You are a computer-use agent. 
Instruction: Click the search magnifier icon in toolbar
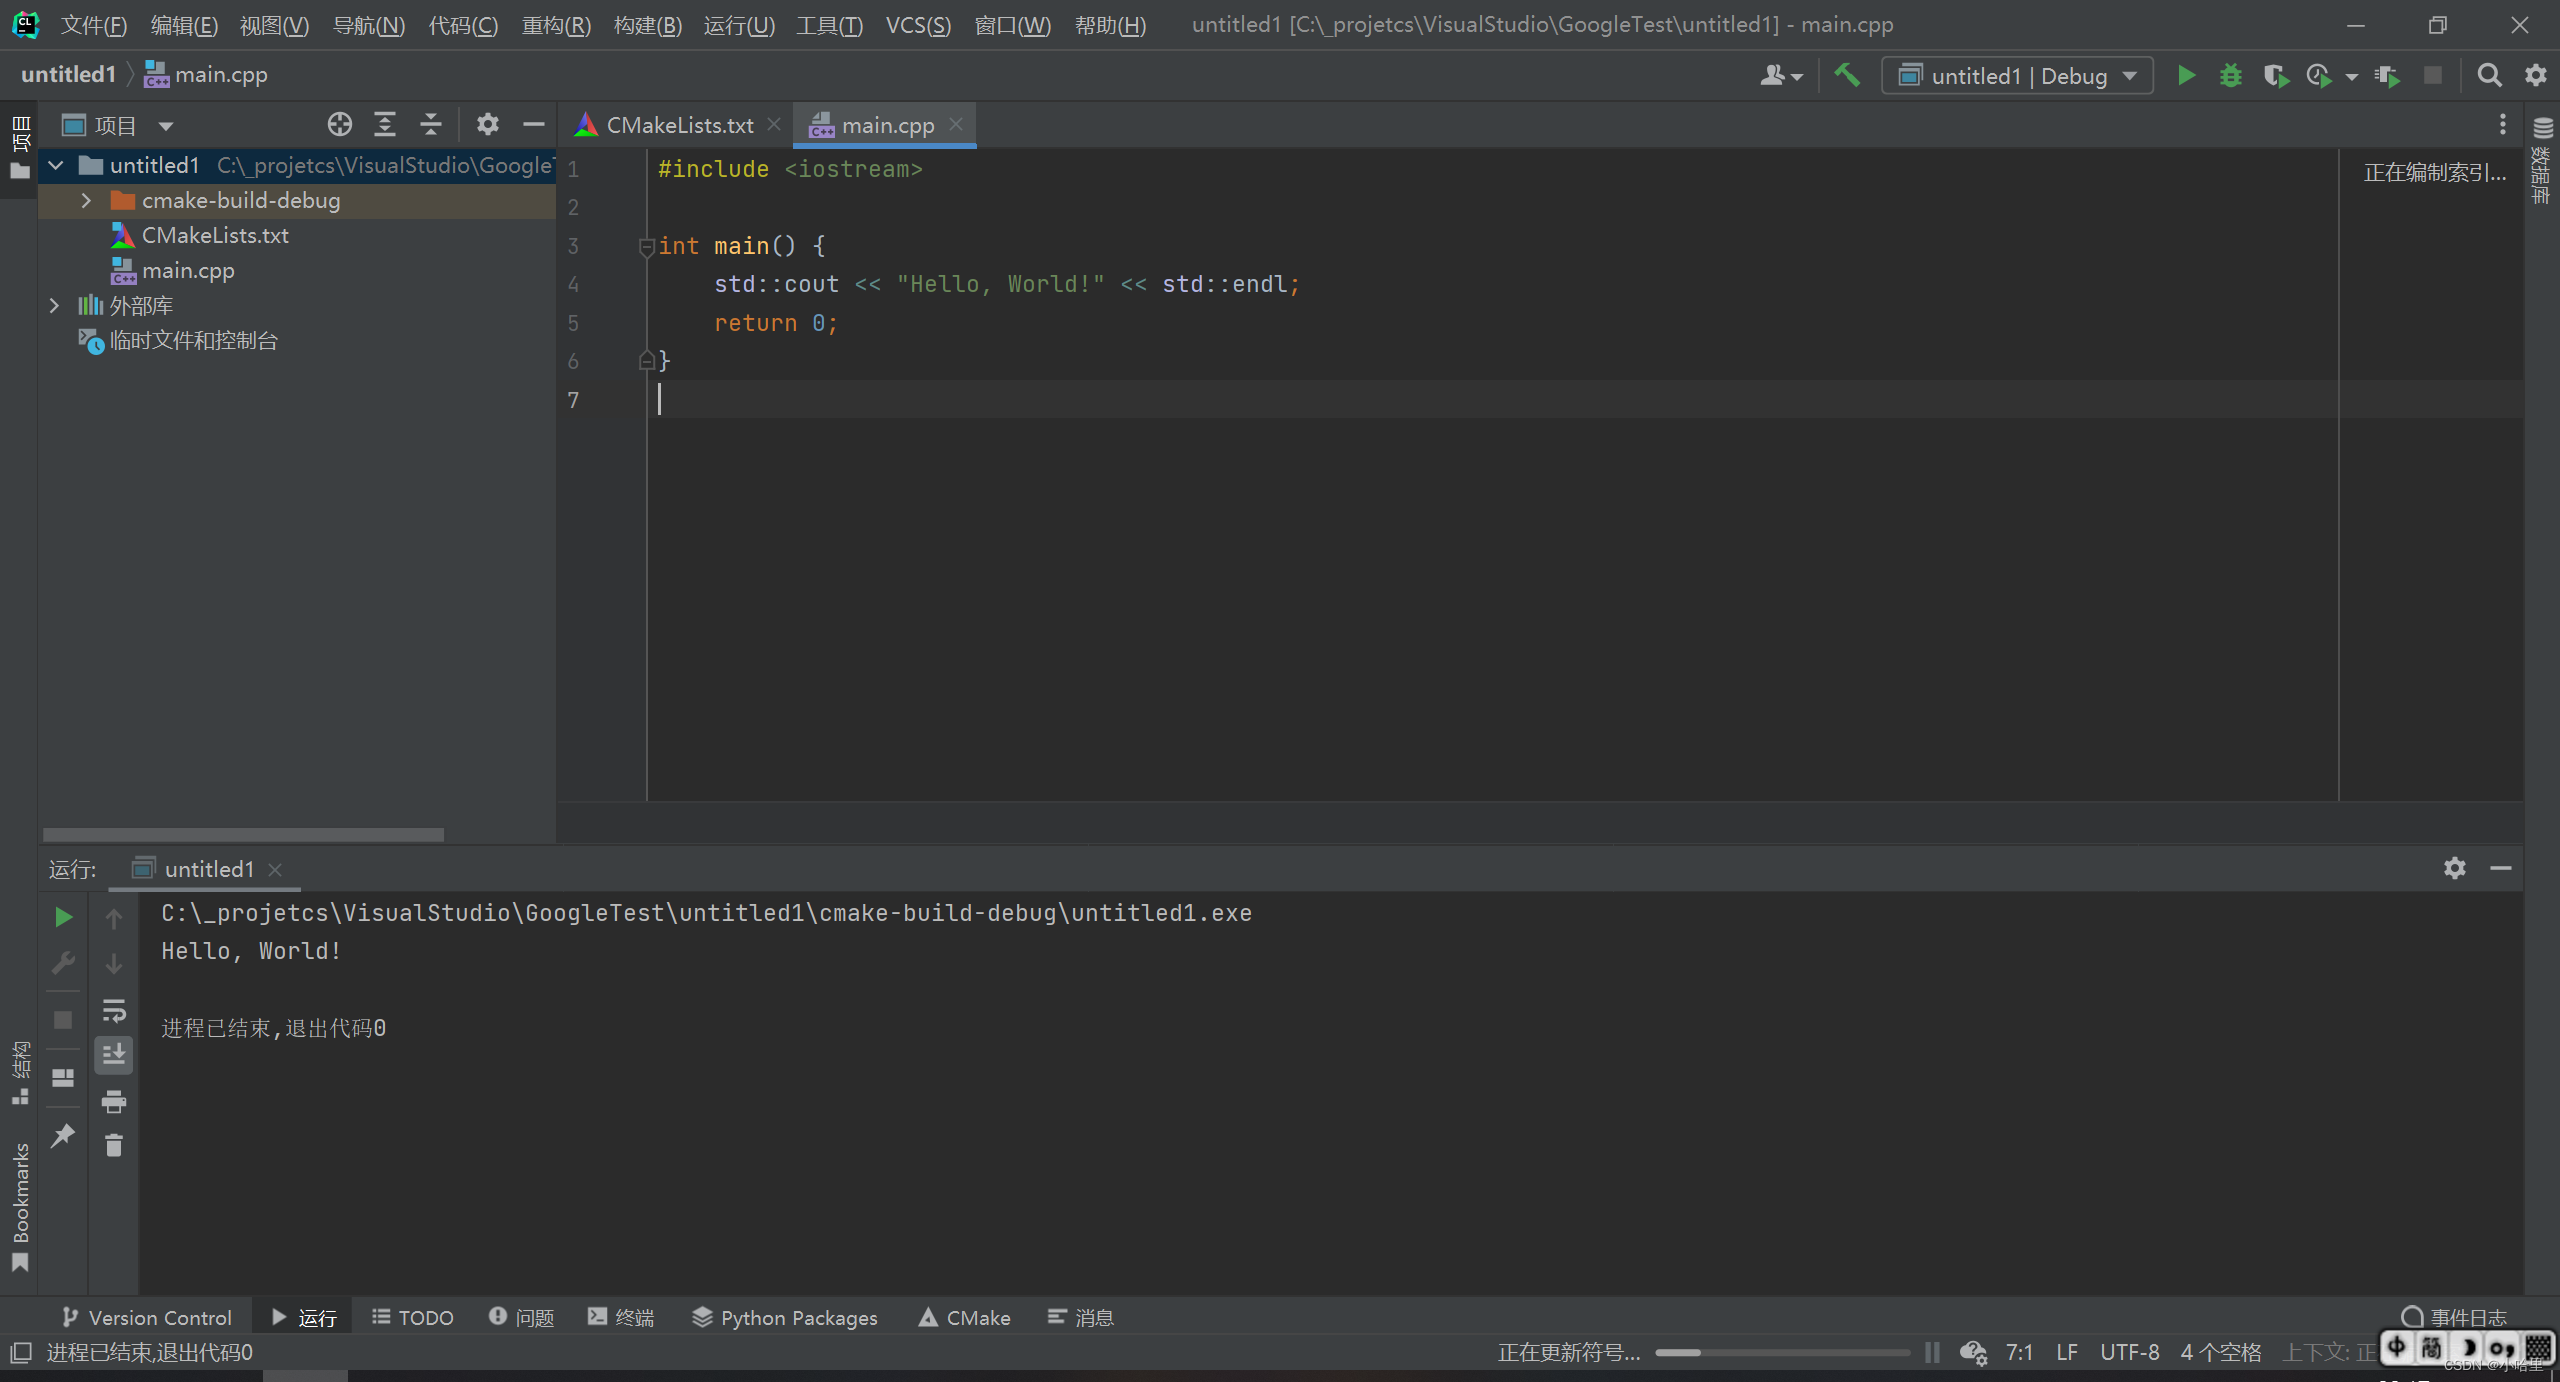click(2489, 77)
